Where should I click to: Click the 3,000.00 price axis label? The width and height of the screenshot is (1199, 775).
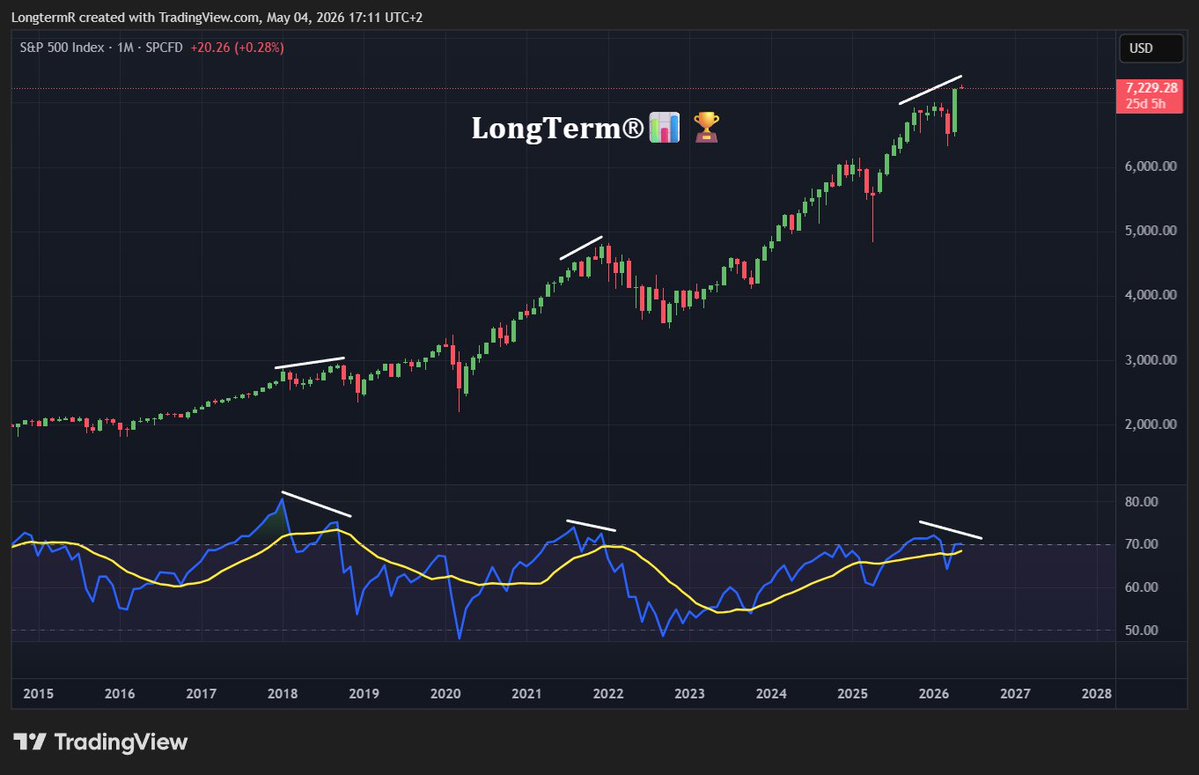coord(1150,360)
